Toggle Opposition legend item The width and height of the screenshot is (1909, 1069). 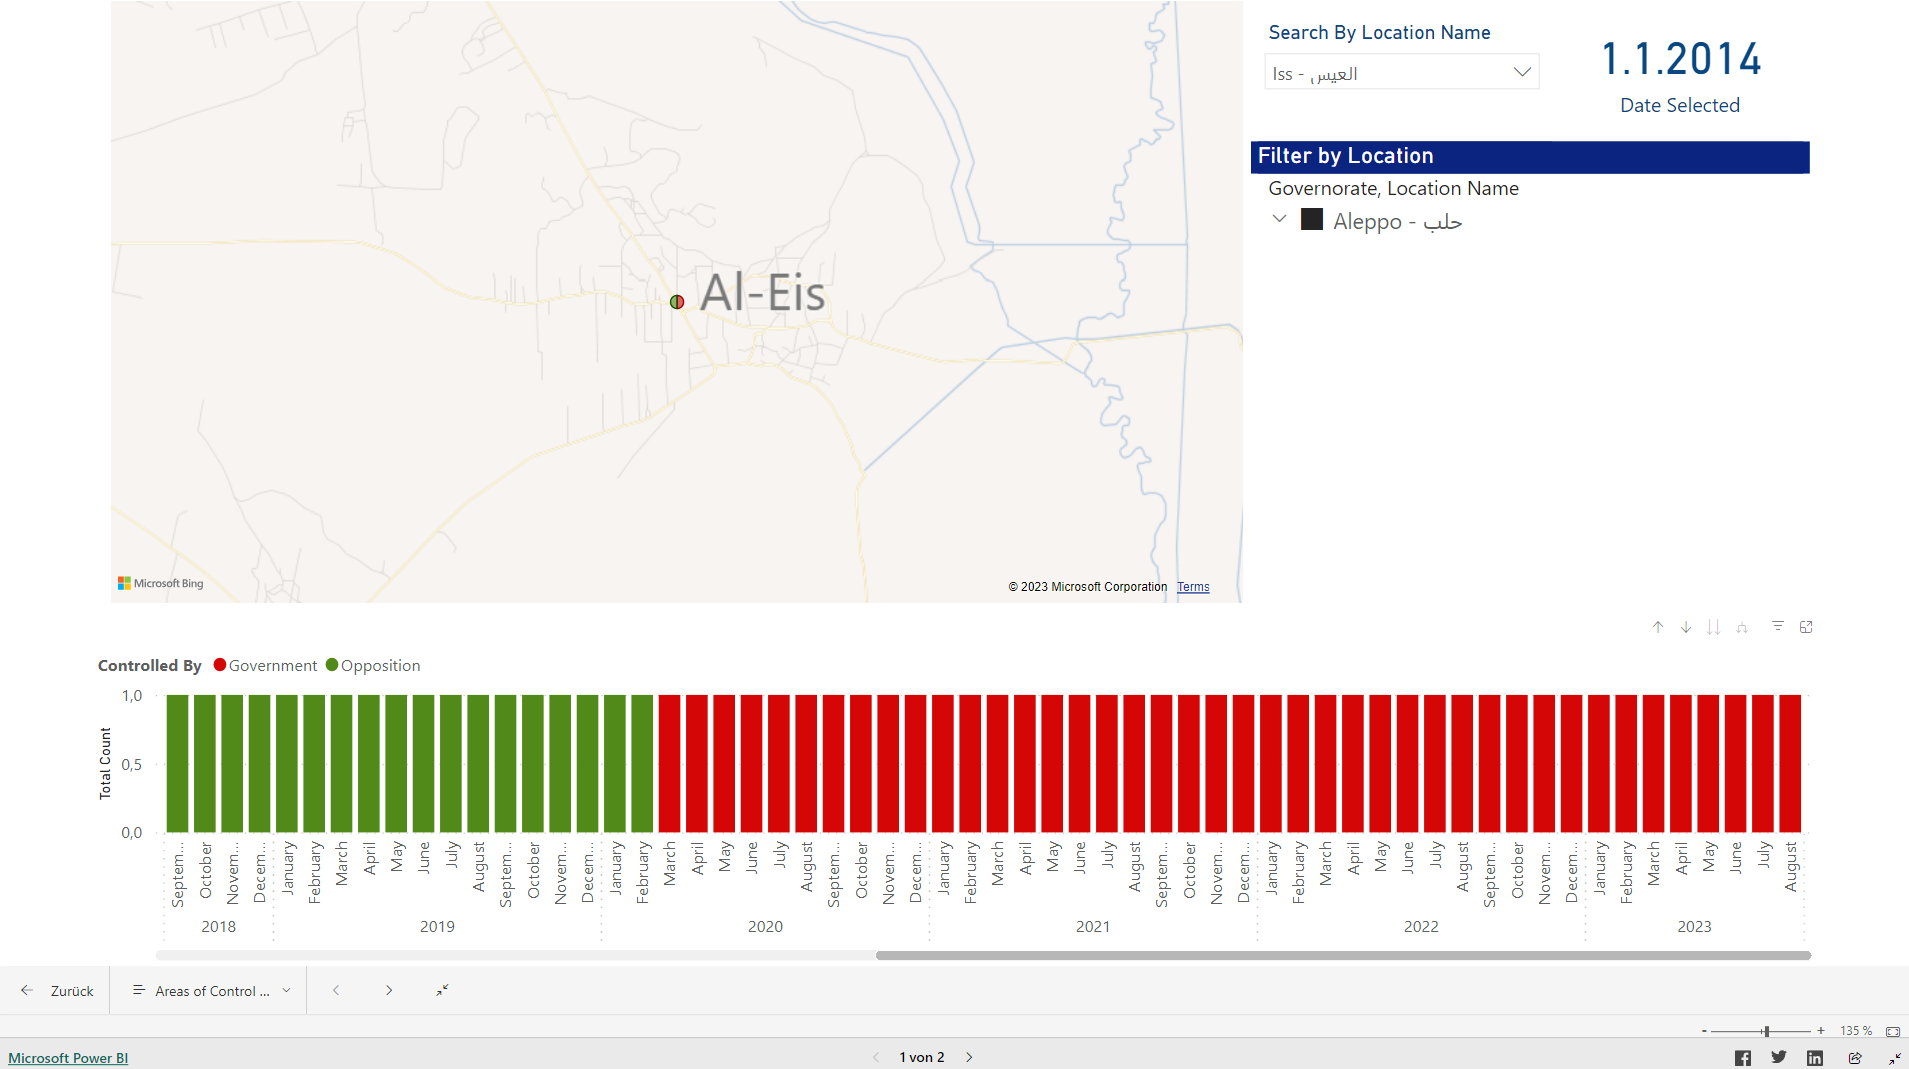click(373, 666)
